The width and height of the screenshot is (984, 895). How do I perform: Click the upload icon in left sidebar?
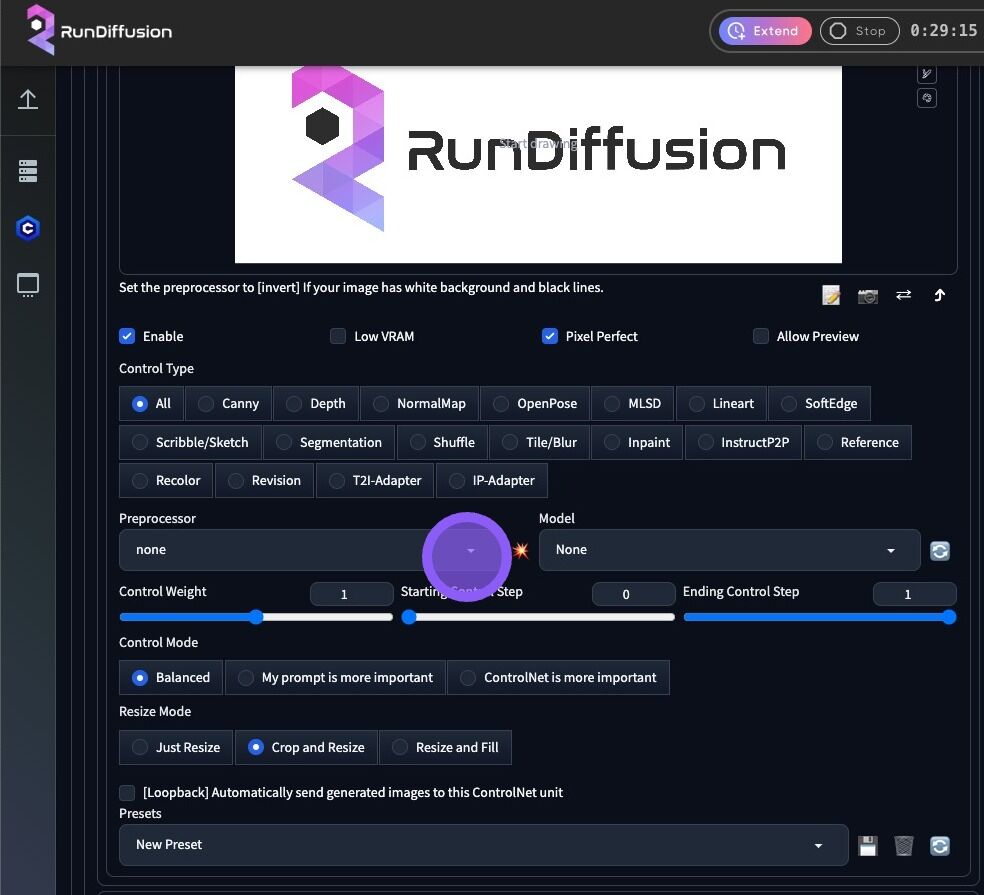(x=28, y=99)
